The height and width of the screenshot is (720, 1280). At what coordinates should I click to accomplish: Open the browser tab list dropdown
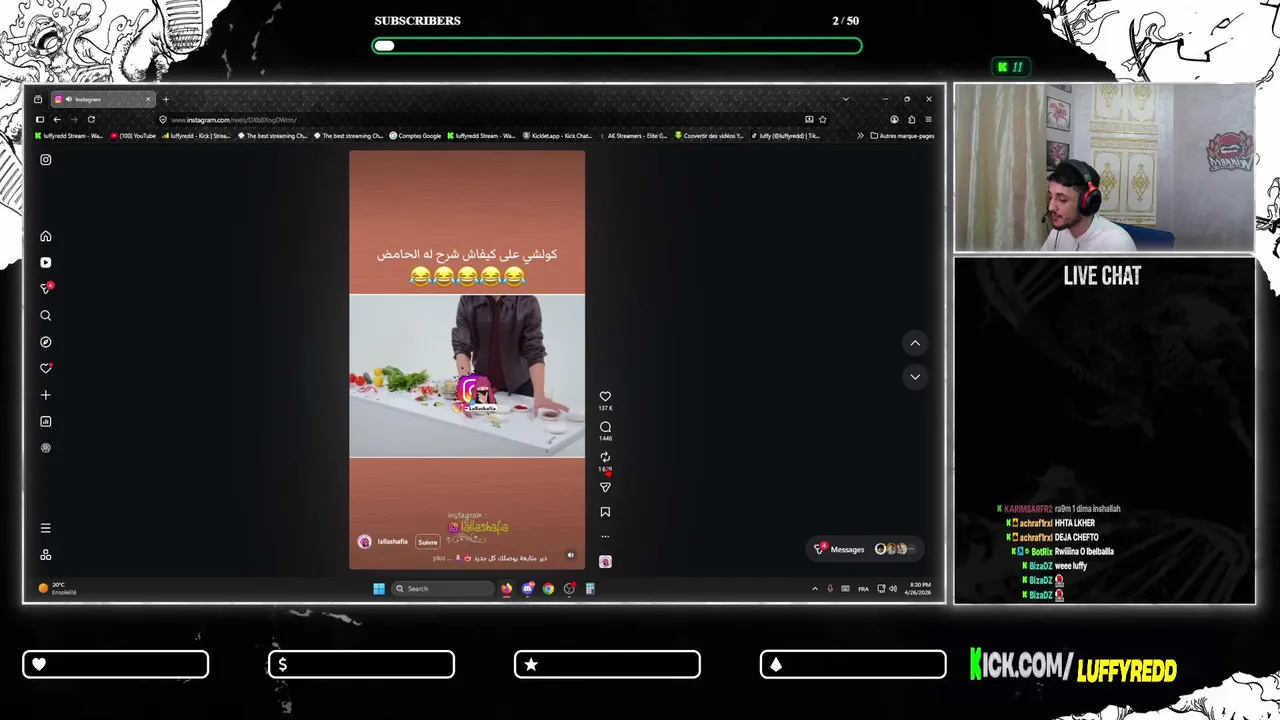(x=845, y=99)
